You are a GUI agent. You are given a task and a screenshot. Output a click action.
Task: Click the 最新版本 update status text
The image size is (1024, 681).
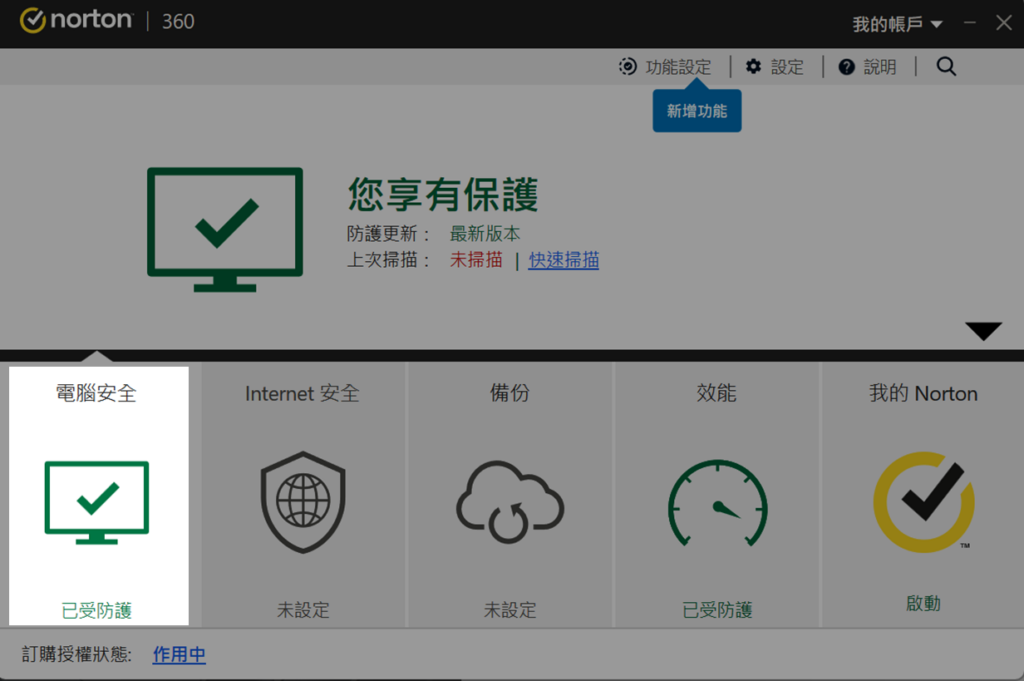pyautogui.click(x=485, y=233)
